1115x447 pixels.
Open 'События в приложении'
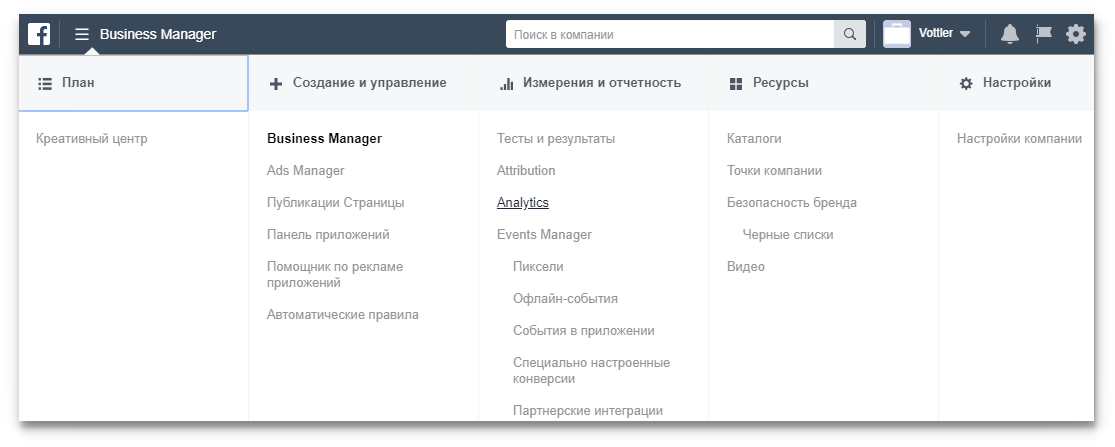pyautogui.click(x=584, y=330)
